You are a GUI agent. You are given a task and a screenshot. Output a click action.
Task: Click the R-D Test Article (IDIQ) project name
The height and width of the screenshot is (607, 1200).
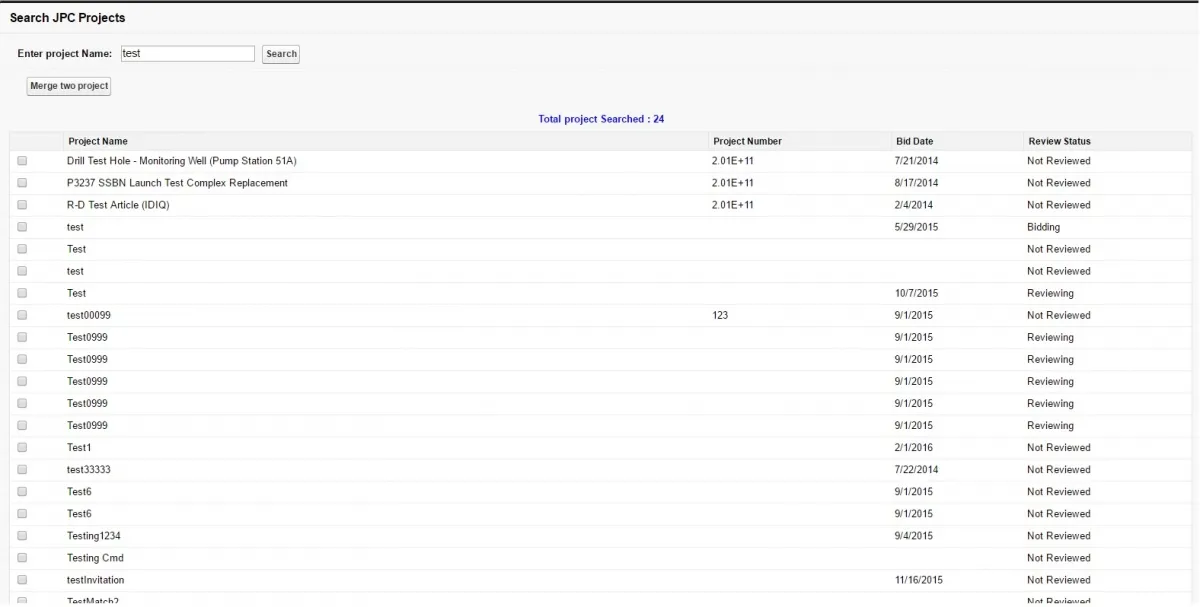coord(118,205)
